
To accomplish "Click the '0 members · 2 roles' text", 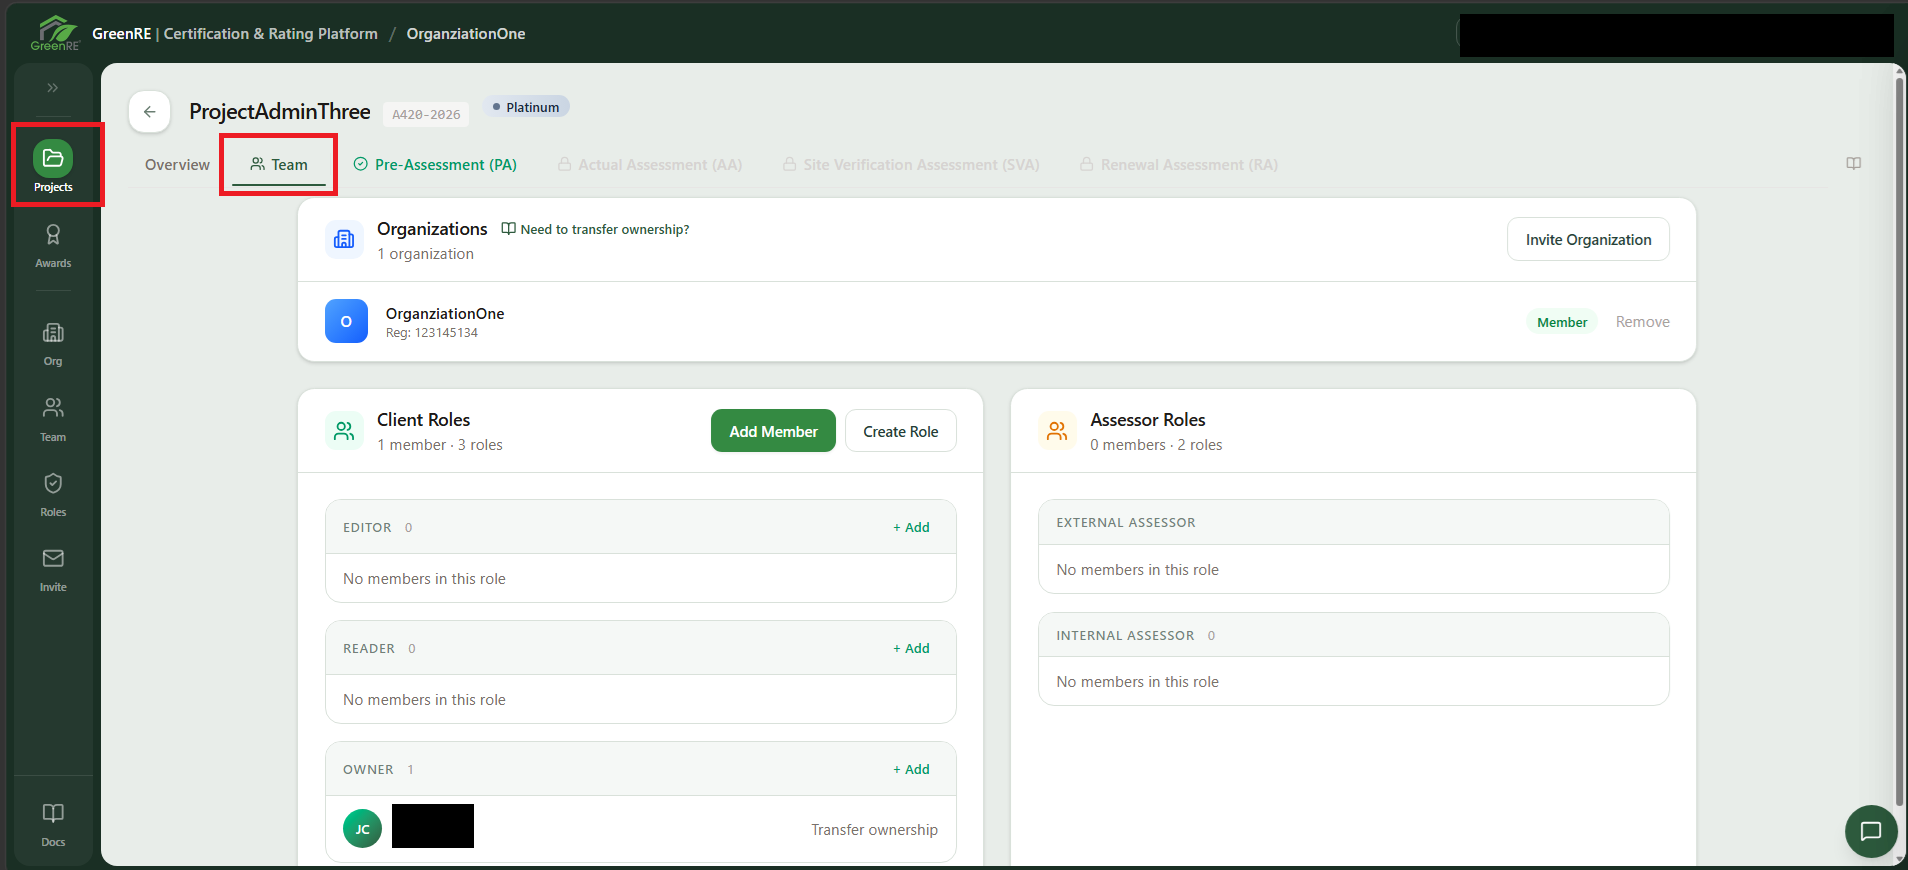I will 1156,445.
